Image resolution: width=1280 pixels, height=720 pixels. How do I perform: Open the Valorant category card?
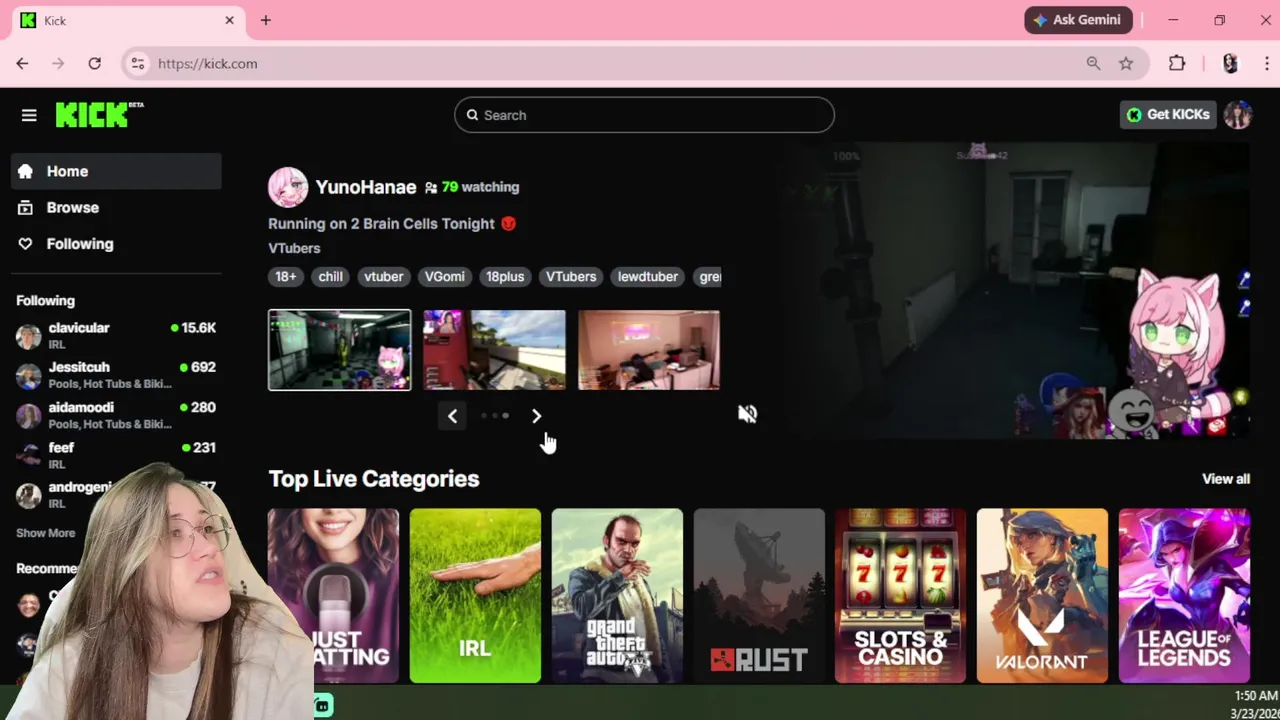[1042, 596]
